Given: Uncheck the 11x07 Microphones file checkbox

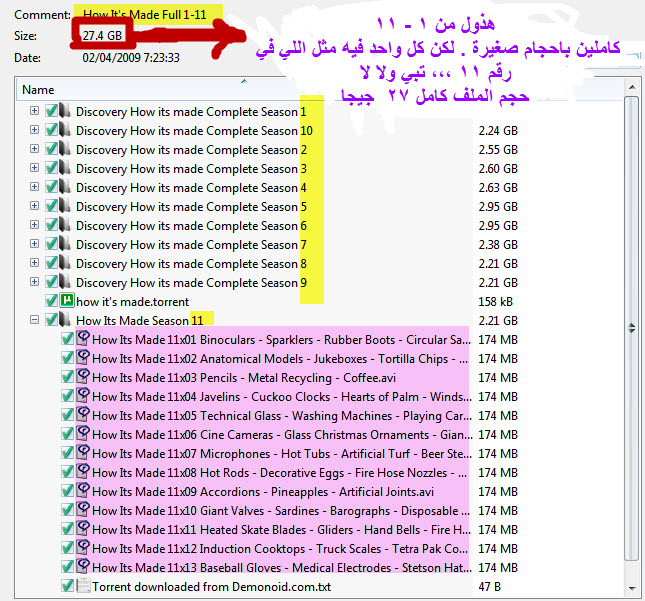Looking at the screenshot, I should (67, 452).
